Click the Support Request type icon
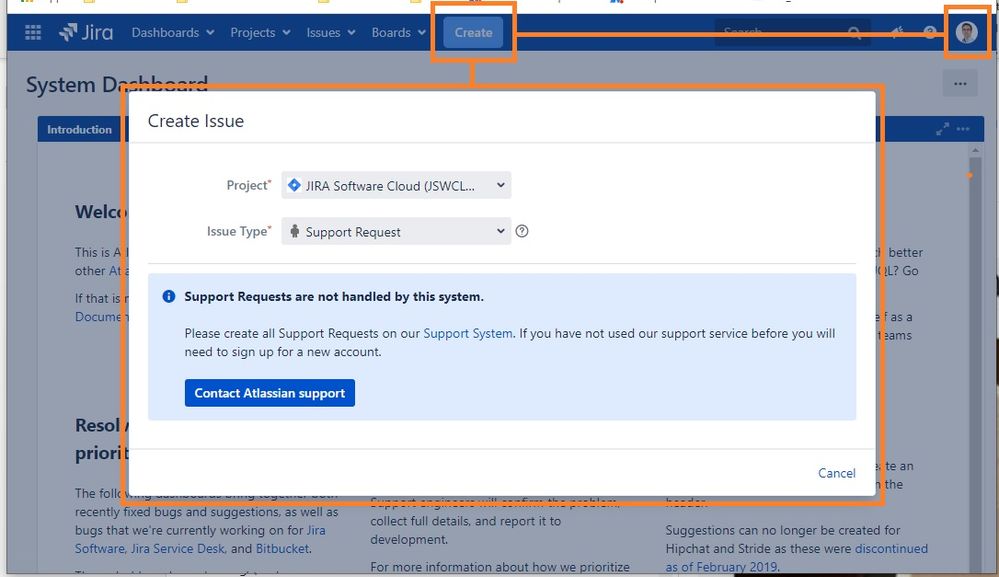 [294, 231]
